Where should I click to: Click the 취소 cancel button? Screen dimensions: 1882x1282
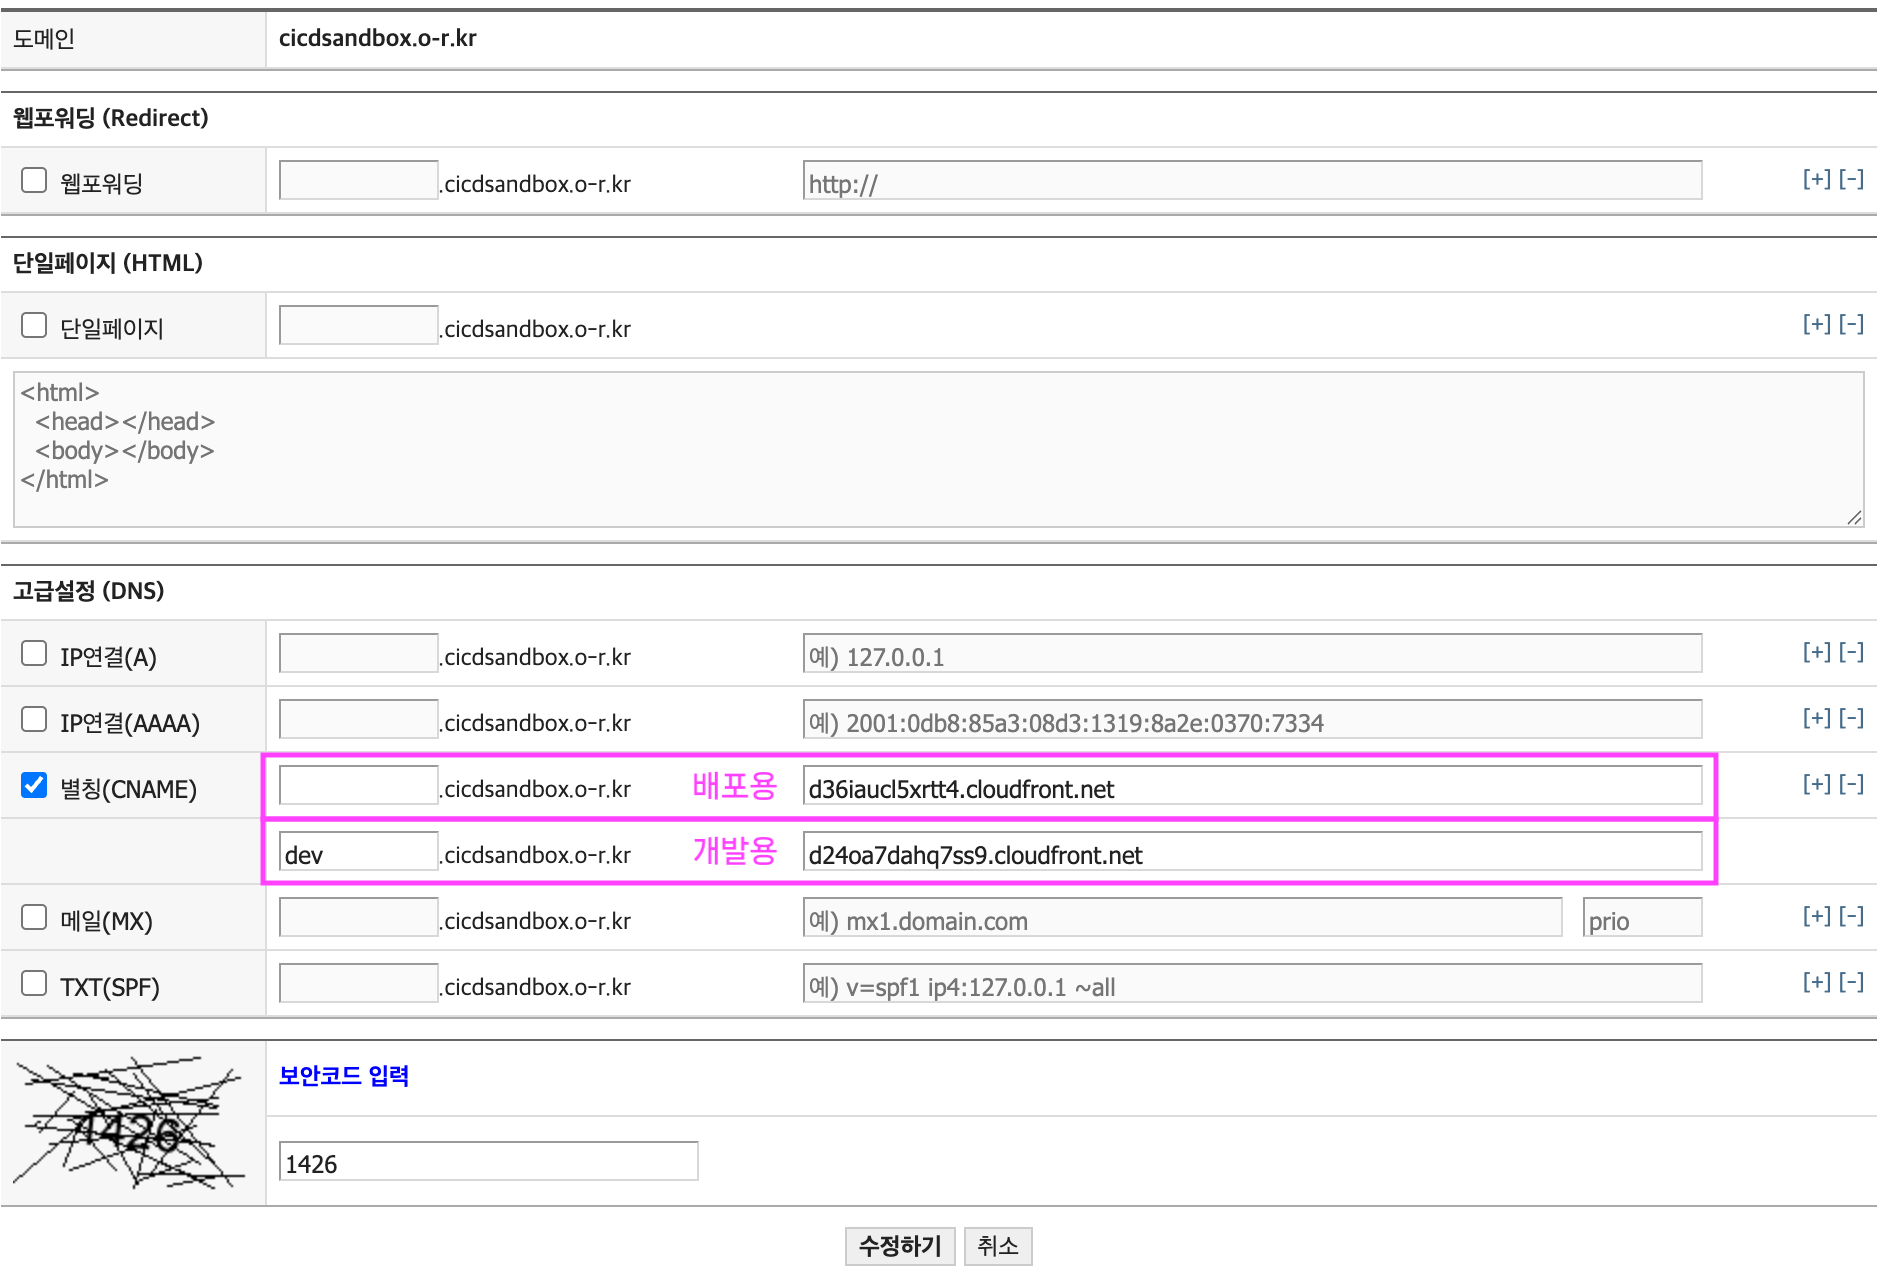coord(997,1246)
